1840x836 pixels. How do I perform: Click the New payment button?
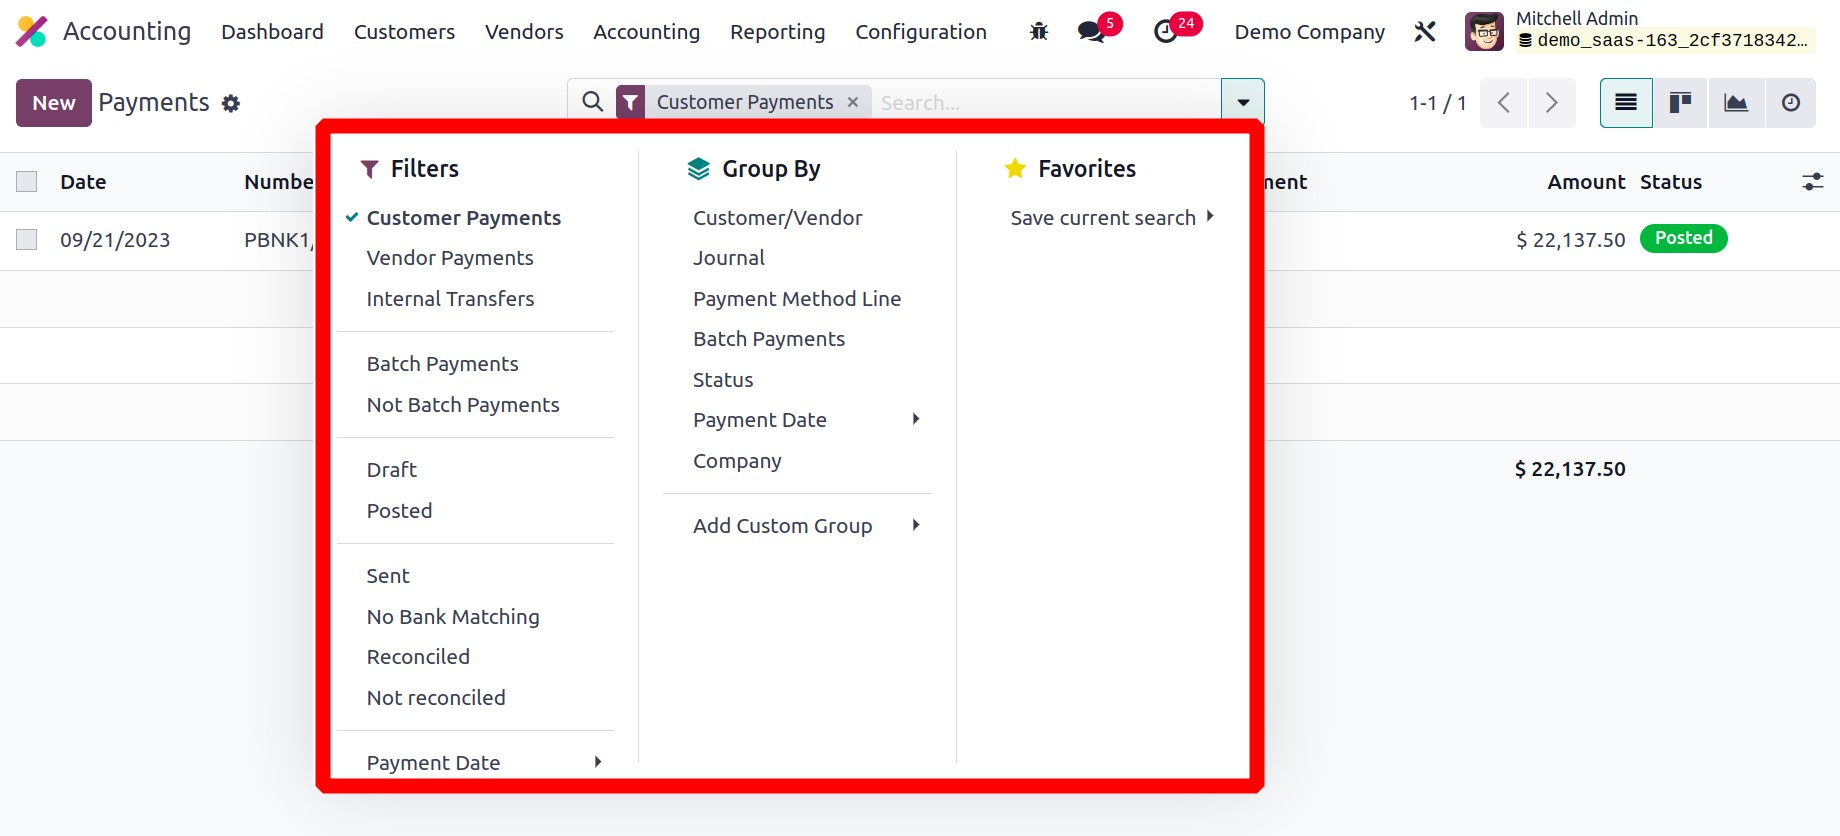(x=54, y=103)
